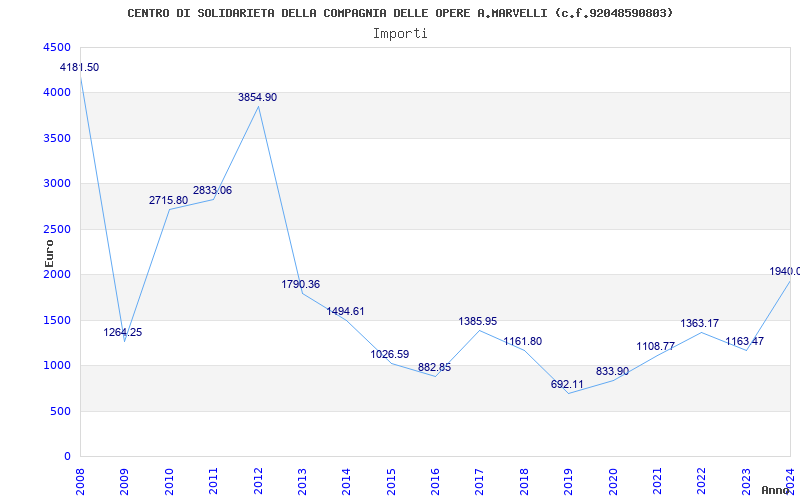Image resolution: width=800 pixels, height=500 pixels.
Task: Select the 1940.0 data label for 2024
Action: click(x=785, y=271)
